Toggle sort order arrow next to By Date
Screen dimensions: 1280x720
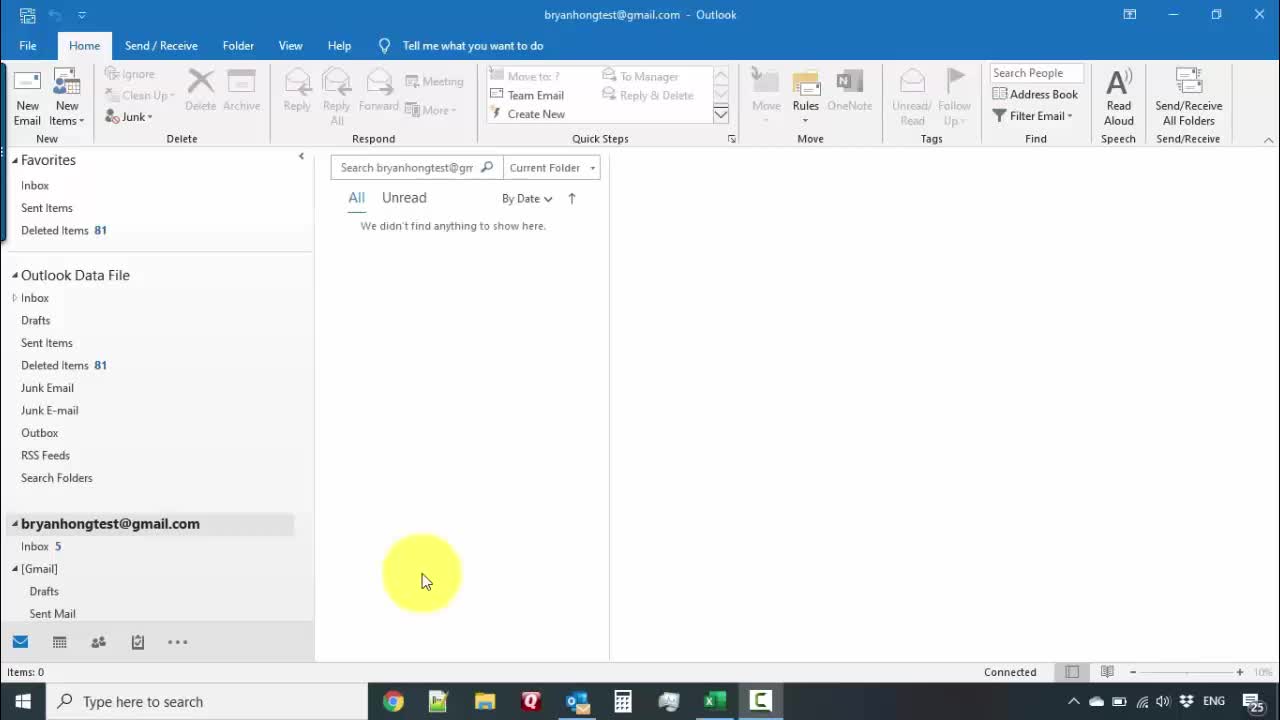tap(572, 198)
